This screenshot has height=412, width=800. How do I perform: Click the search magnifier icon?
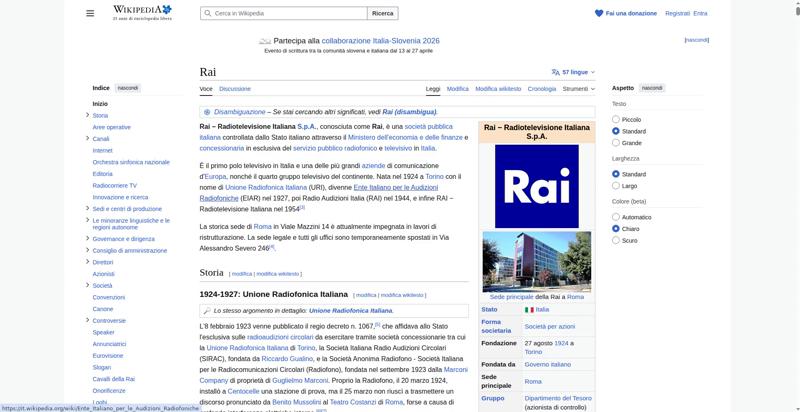[x=206, y=13]
